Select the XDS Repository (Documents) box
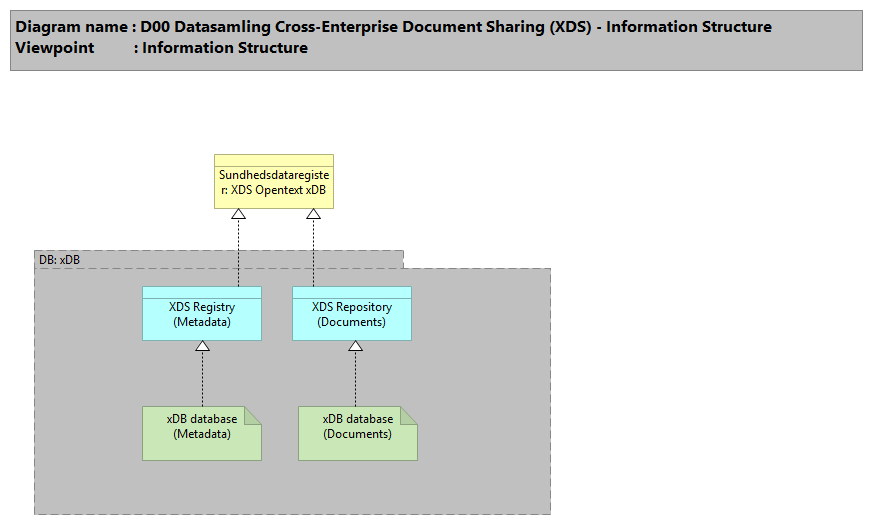 351,319
